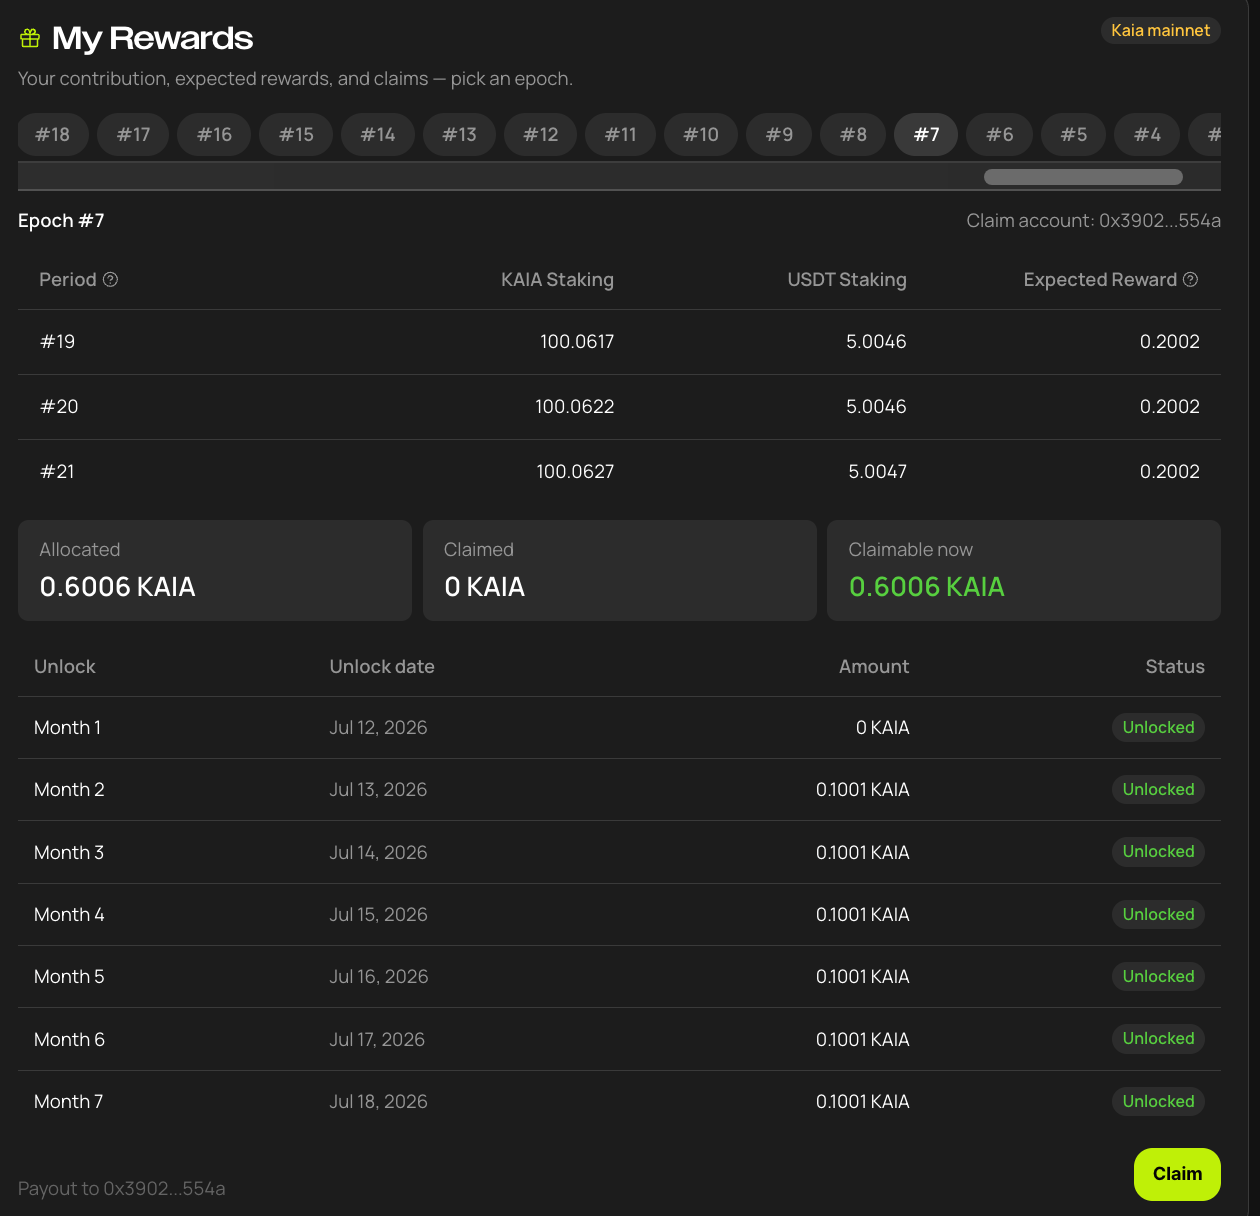Switch to epoch #11
This screenshot has width=1260, height=1216.
point(621,134)
